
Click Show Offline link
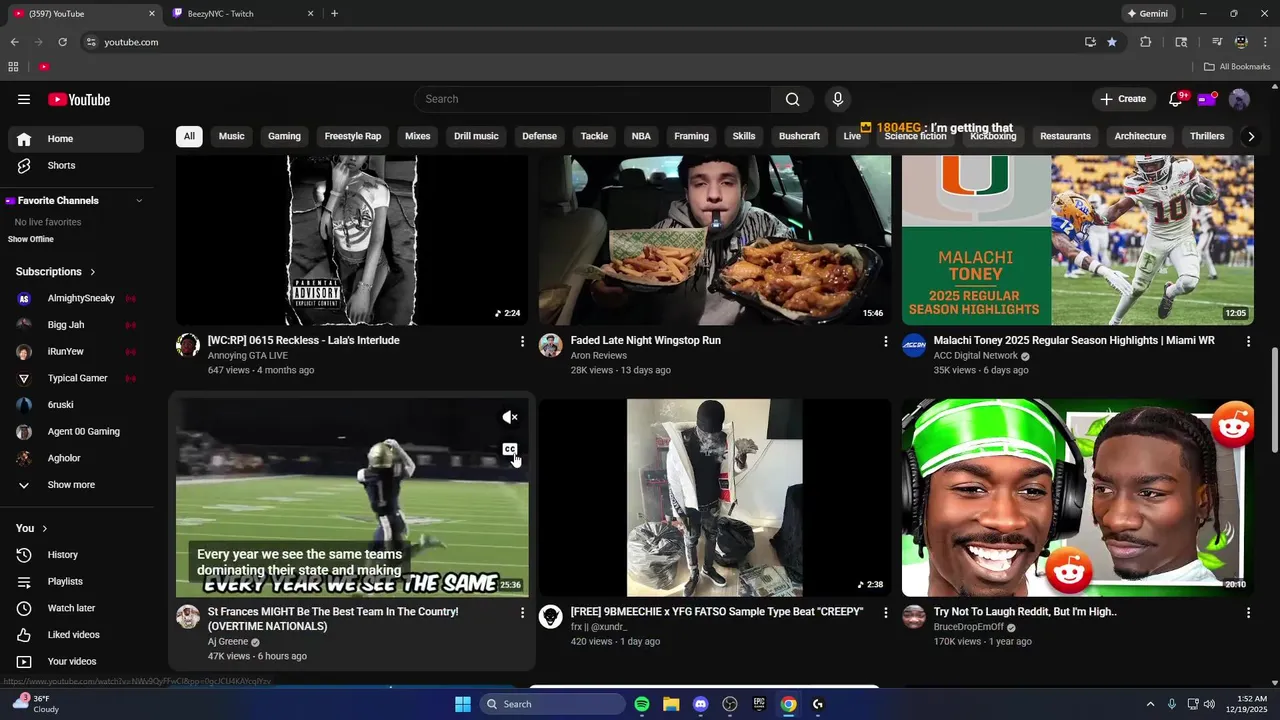31,239
